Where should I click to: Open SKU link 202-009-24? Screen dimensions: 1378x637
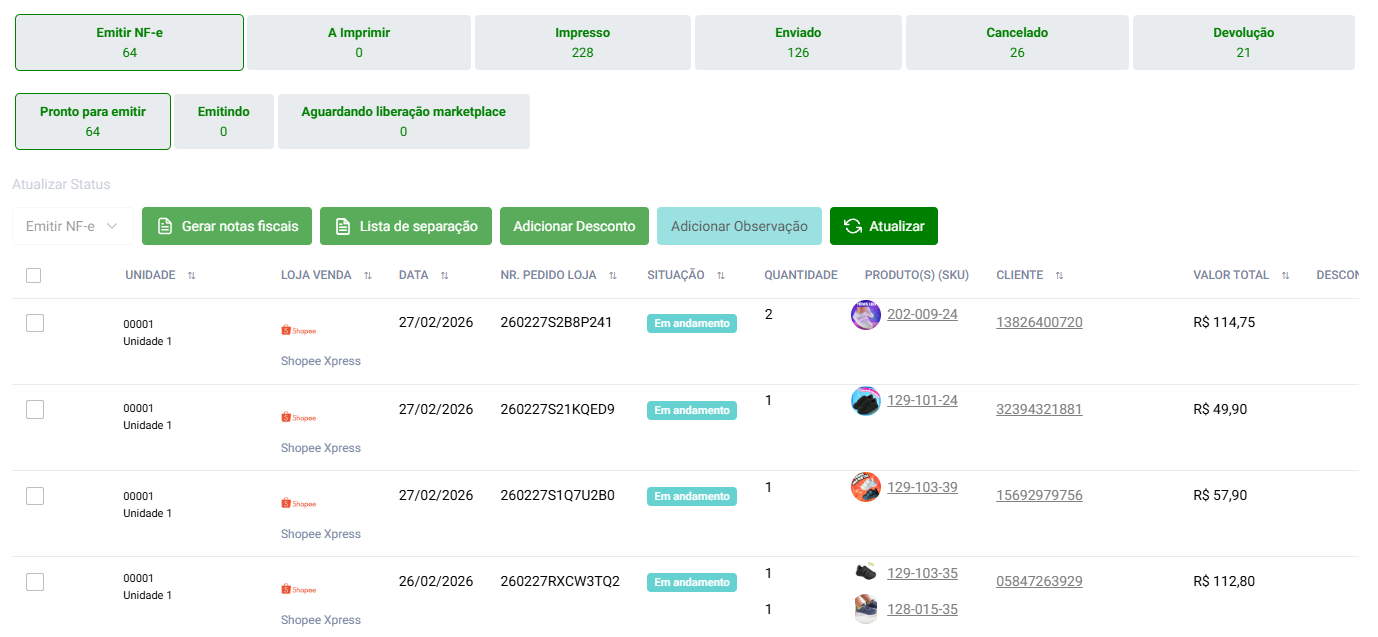(922, 314)
